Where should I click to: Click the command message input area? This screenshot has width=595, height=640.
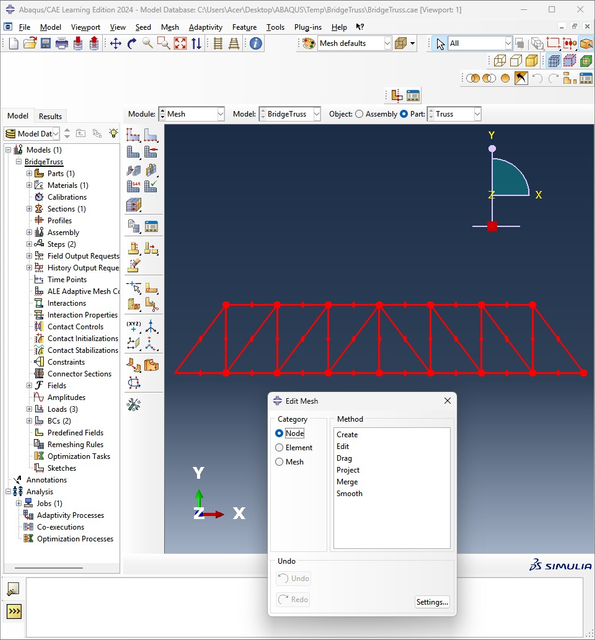[x=304, y=607]
